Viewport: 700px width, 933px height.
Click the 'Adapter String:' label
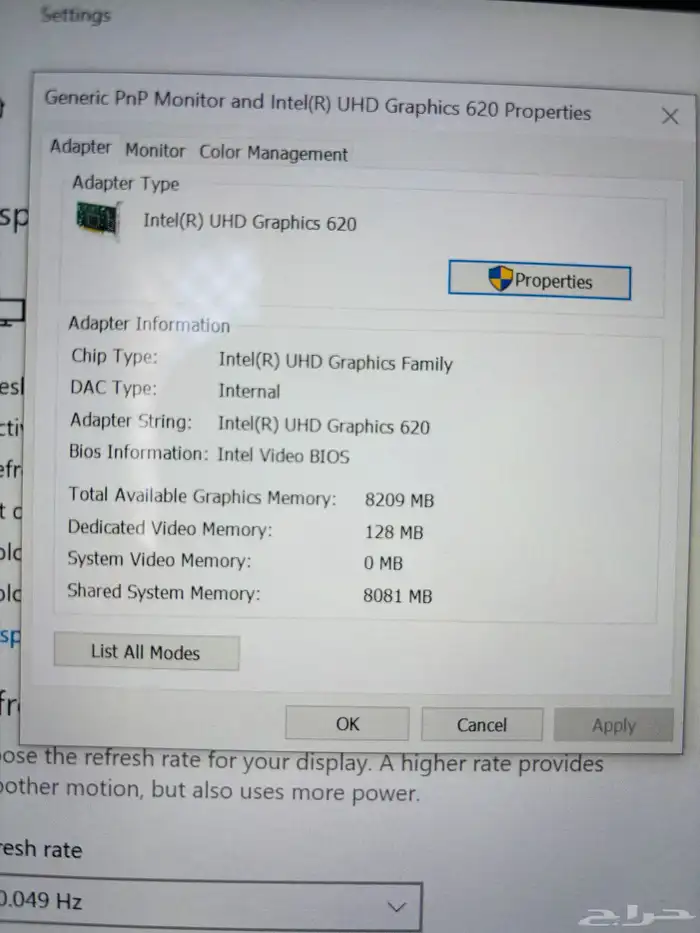click(131, 421)
